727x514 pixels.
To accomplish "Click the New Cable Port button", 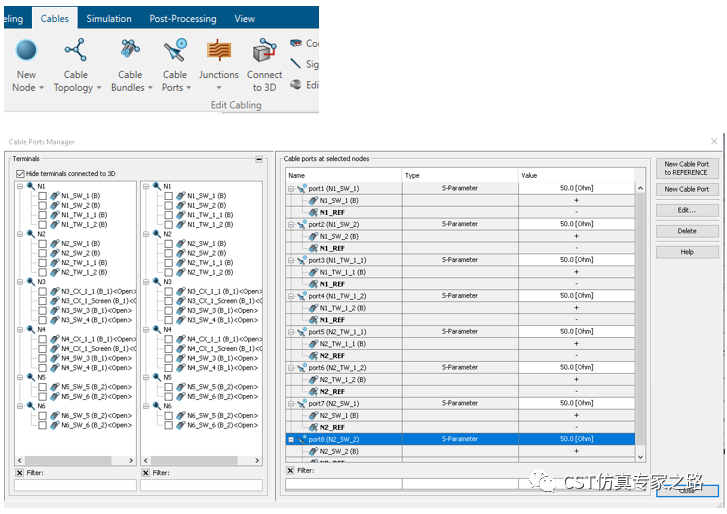I will [x=687, y=189].
